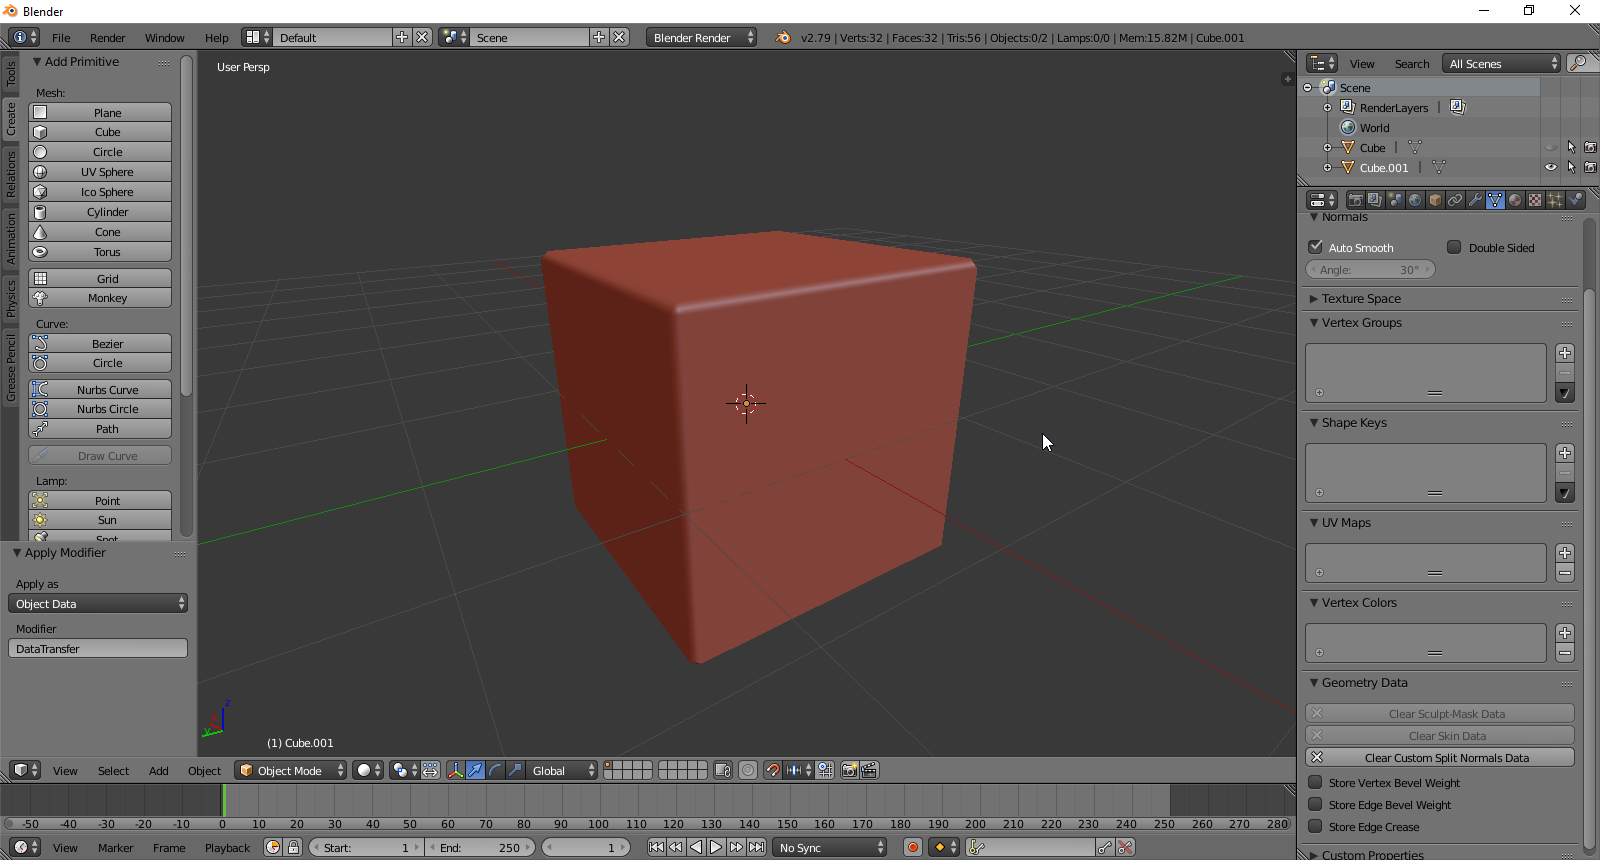Disable the Auto Smooth checkbox
The width and height of the screenshot is (1600, 860).
click(x=1316, y=247)
